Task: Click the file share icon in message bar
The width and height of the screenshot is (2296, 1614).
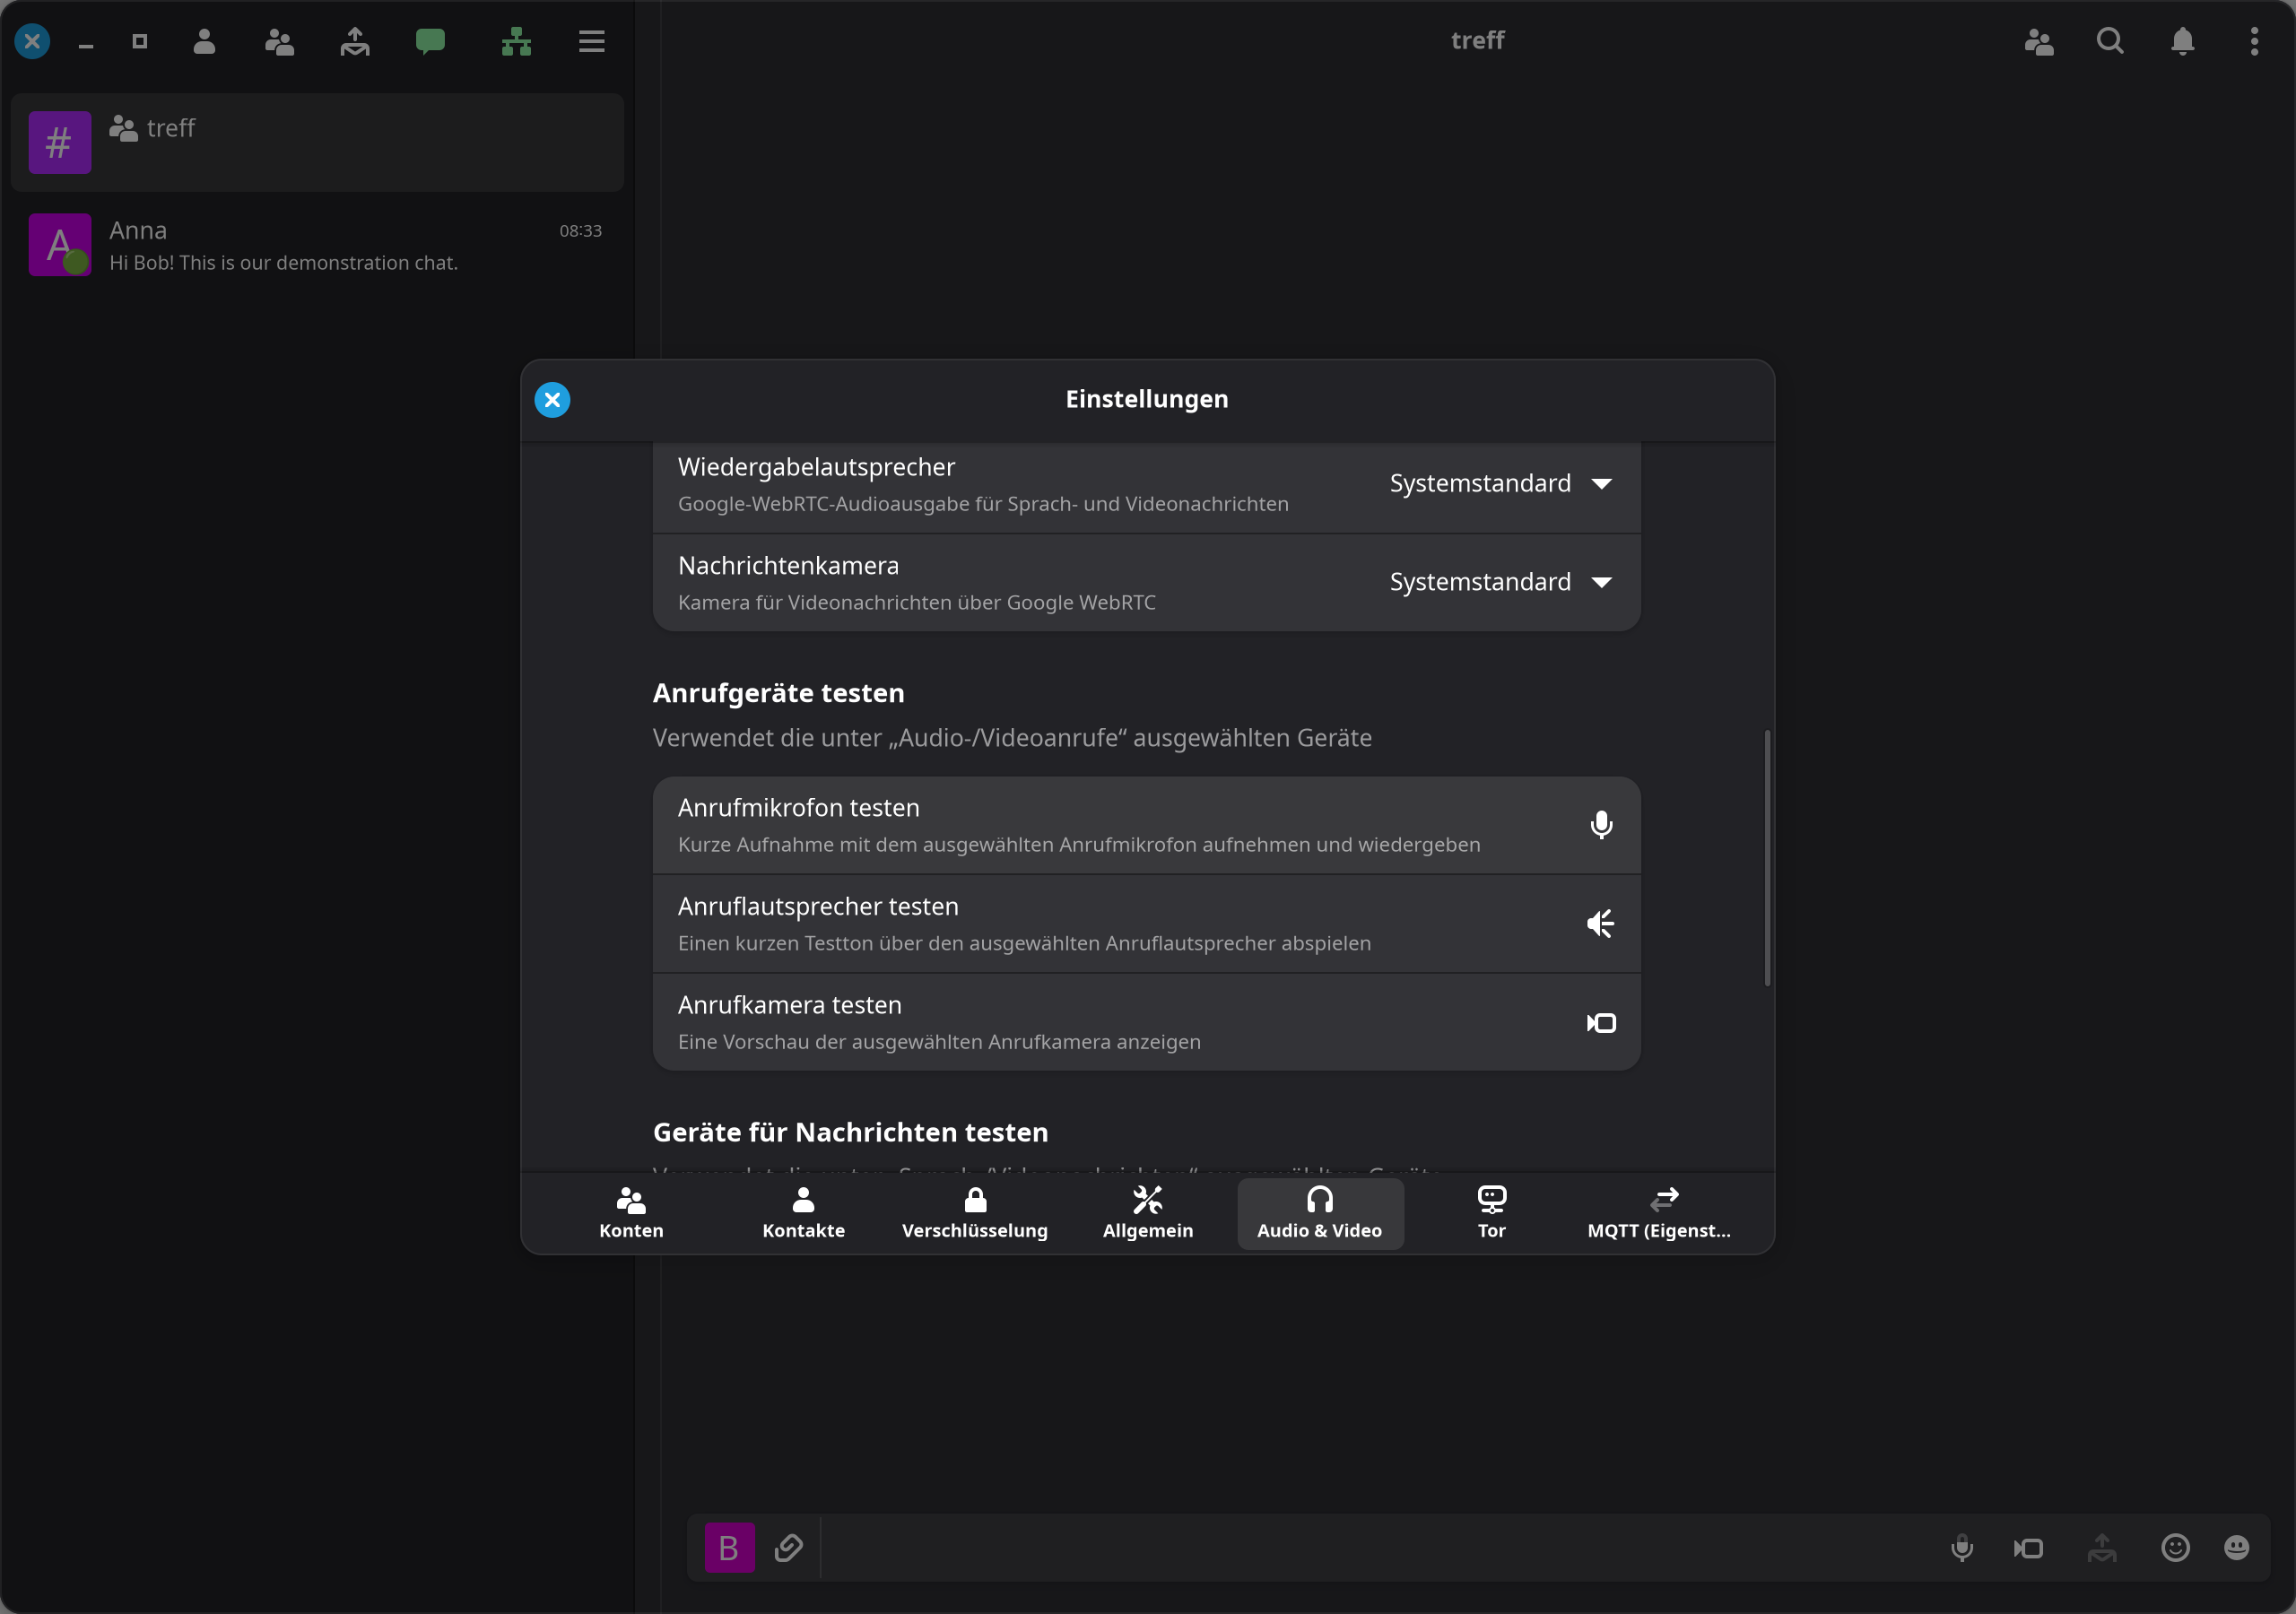Action: [x=2102, y=1547]
